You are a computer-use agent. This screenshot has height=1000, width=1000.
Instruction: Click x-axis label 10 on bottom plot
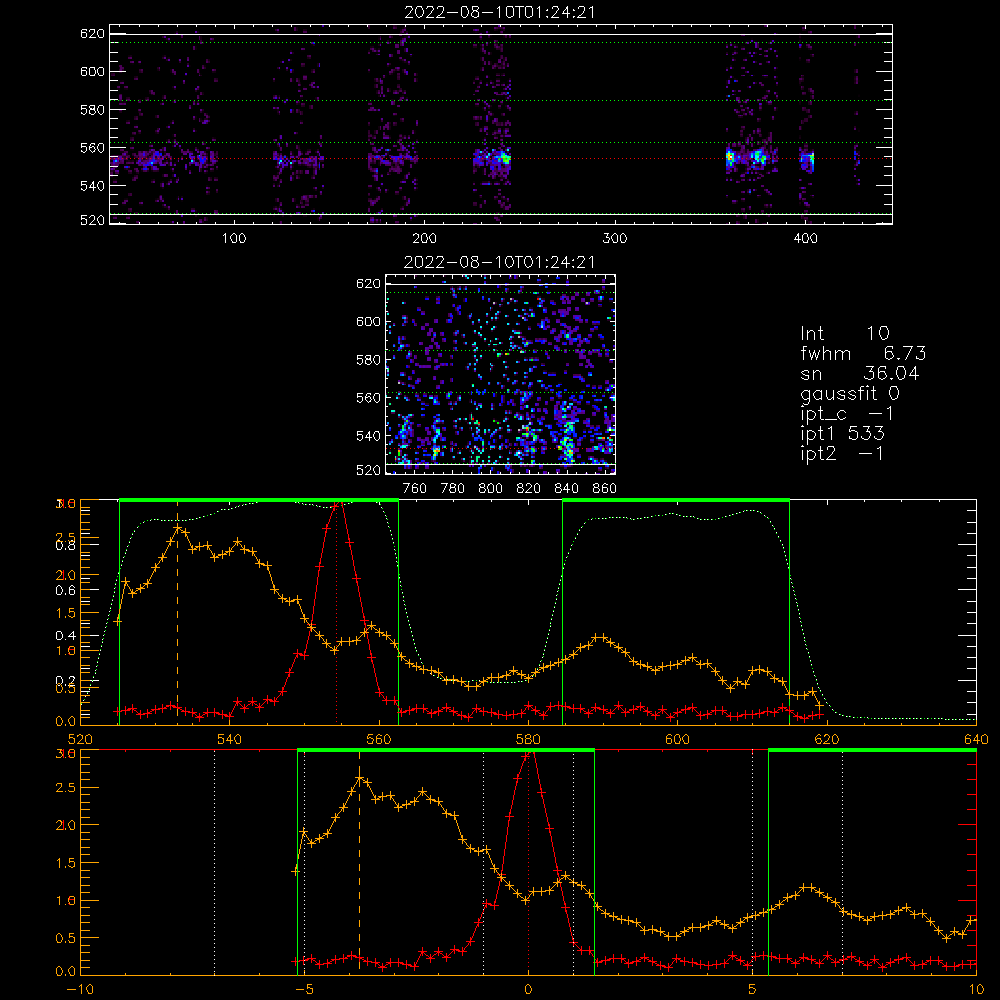976,989
